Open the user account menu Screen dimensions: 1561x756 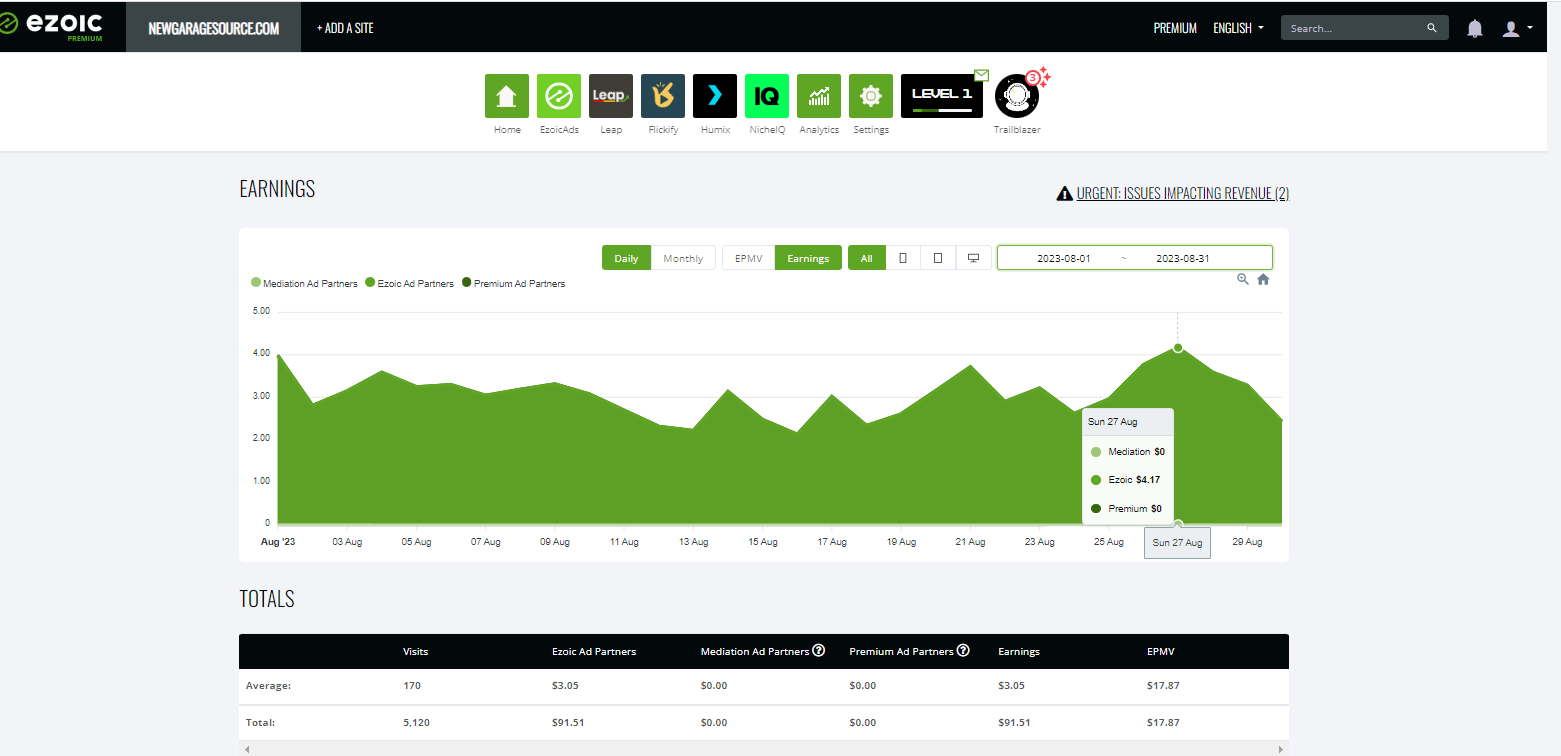coord(1517,29)
